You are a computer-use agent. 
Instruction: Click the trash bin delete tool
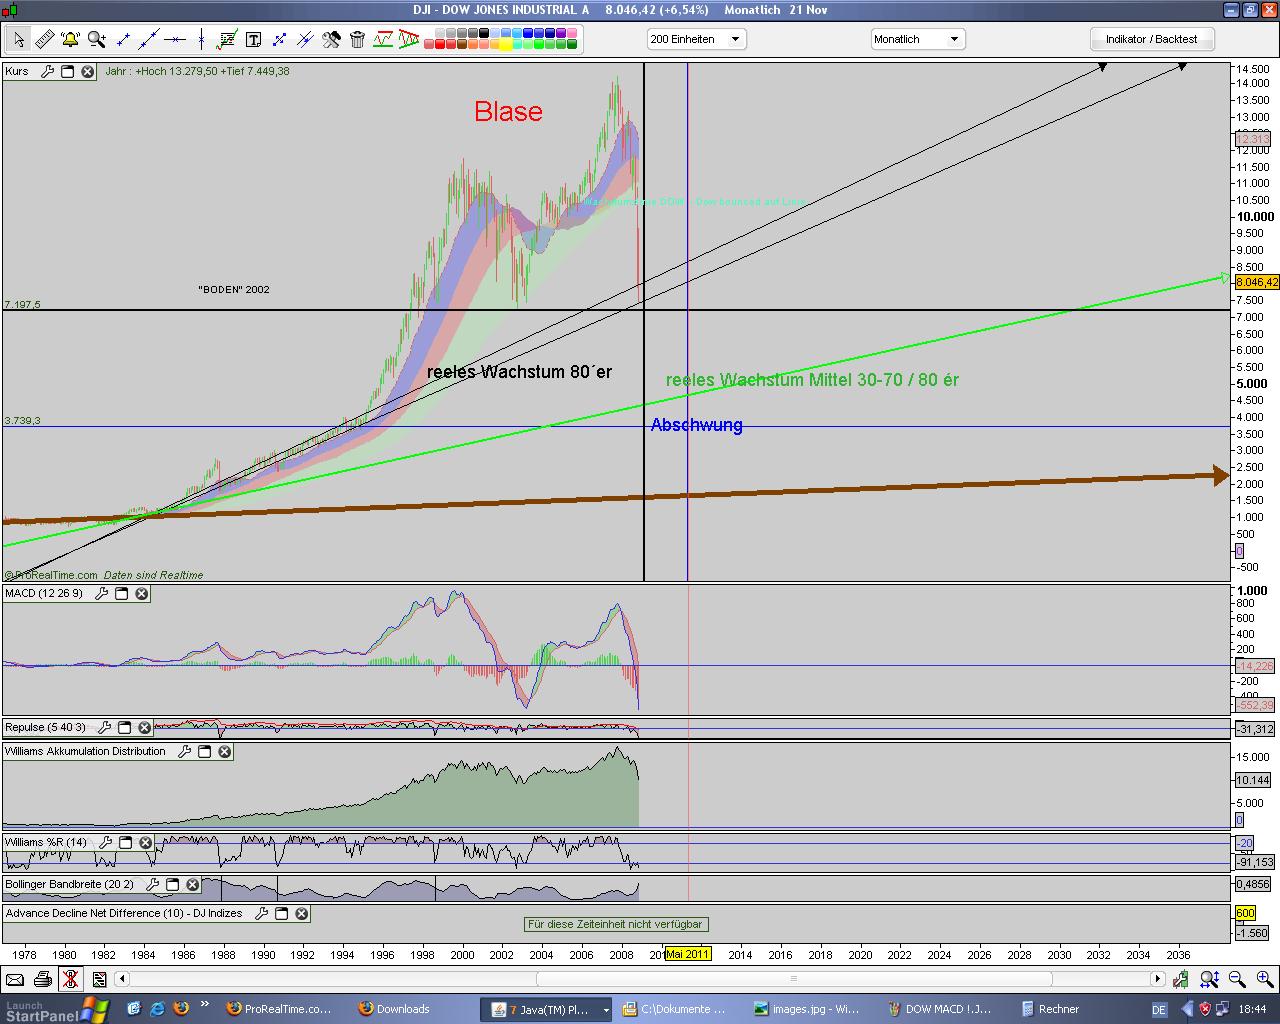357,39
